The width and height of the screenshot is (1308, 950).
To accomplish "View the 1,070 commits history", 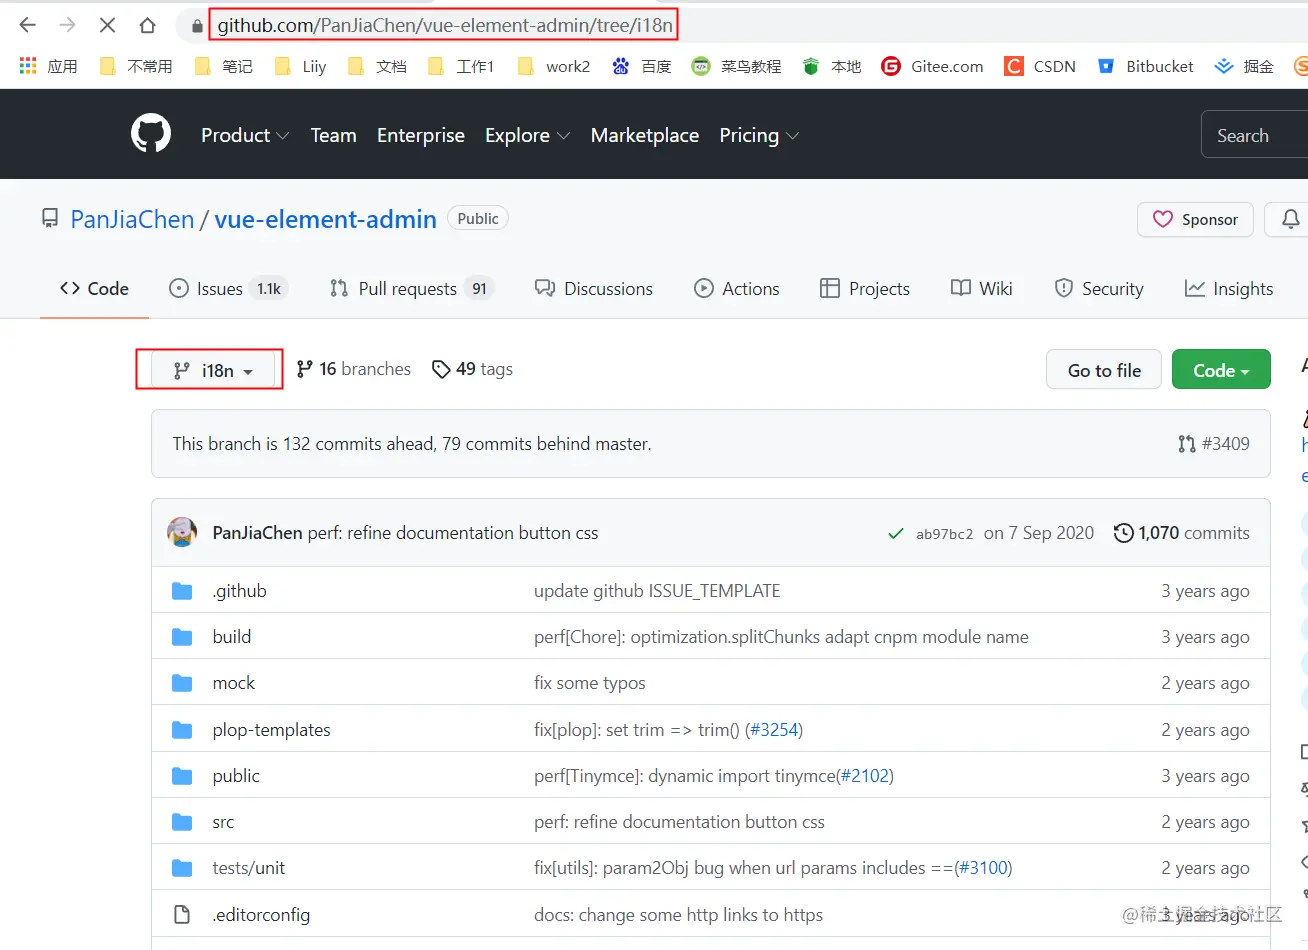I will tap(1182, 533).
